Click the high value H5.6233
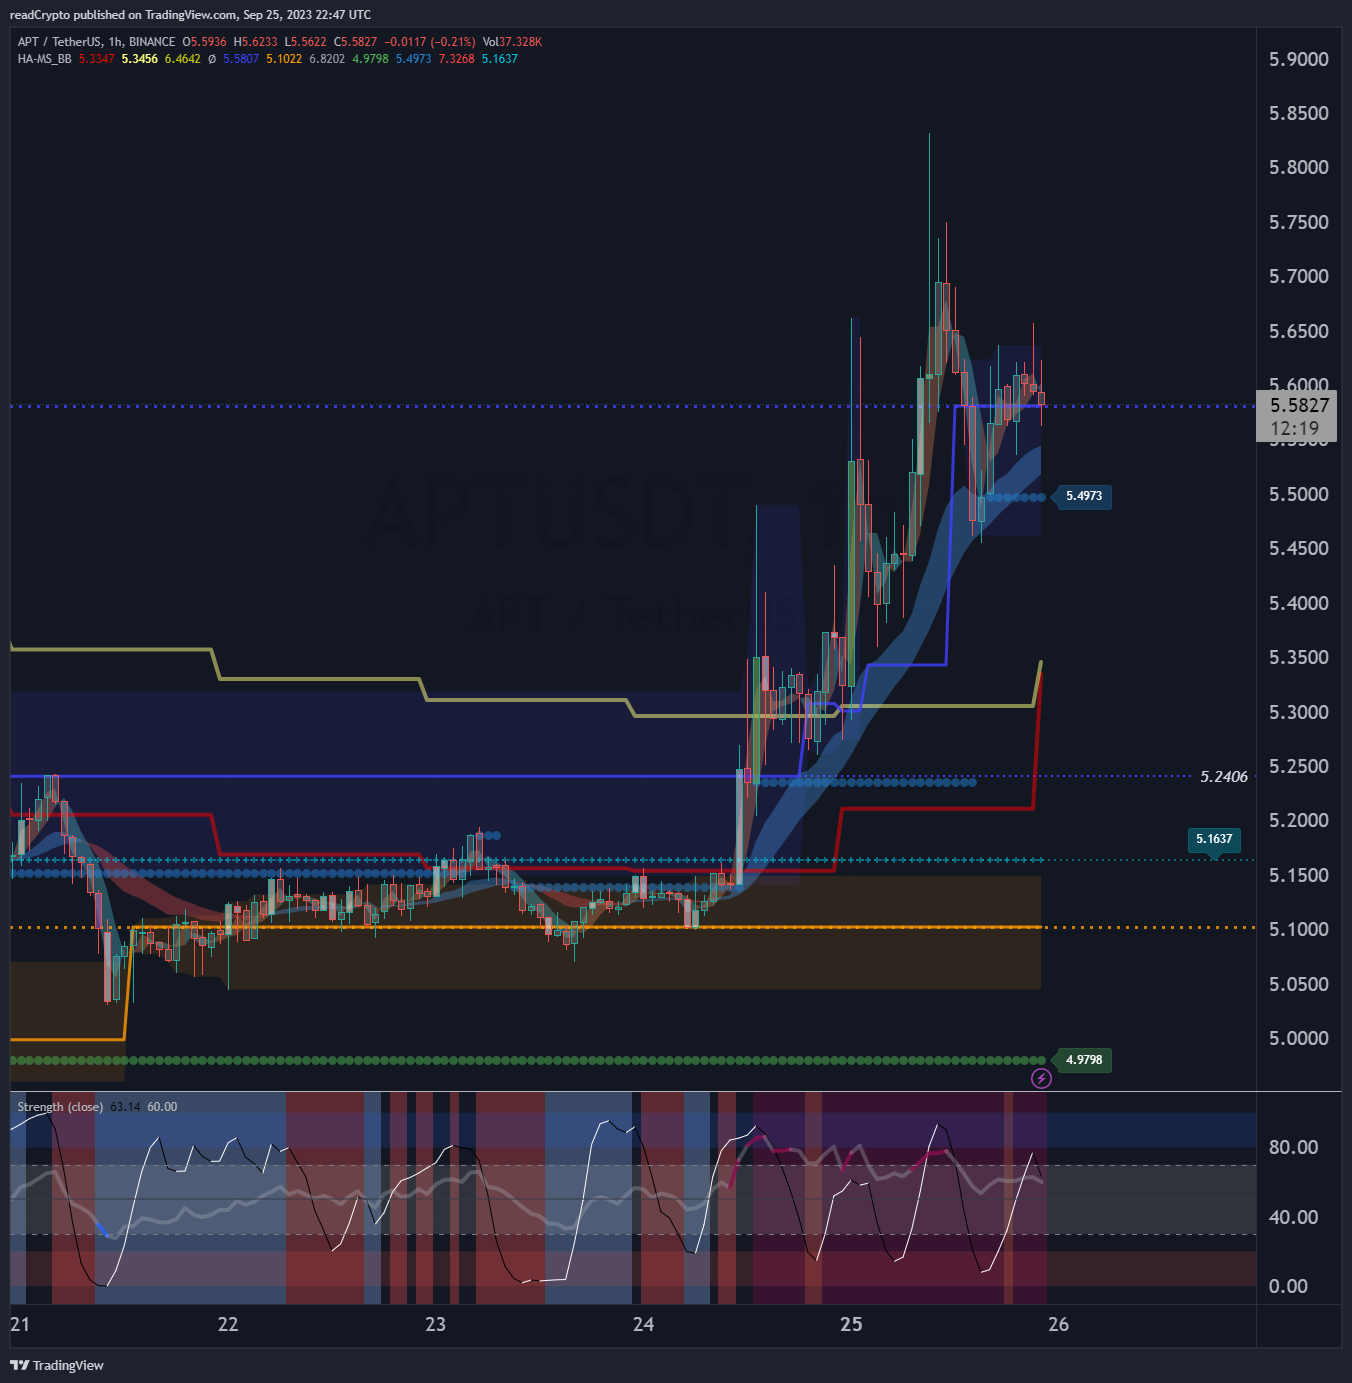 [256, 42]
